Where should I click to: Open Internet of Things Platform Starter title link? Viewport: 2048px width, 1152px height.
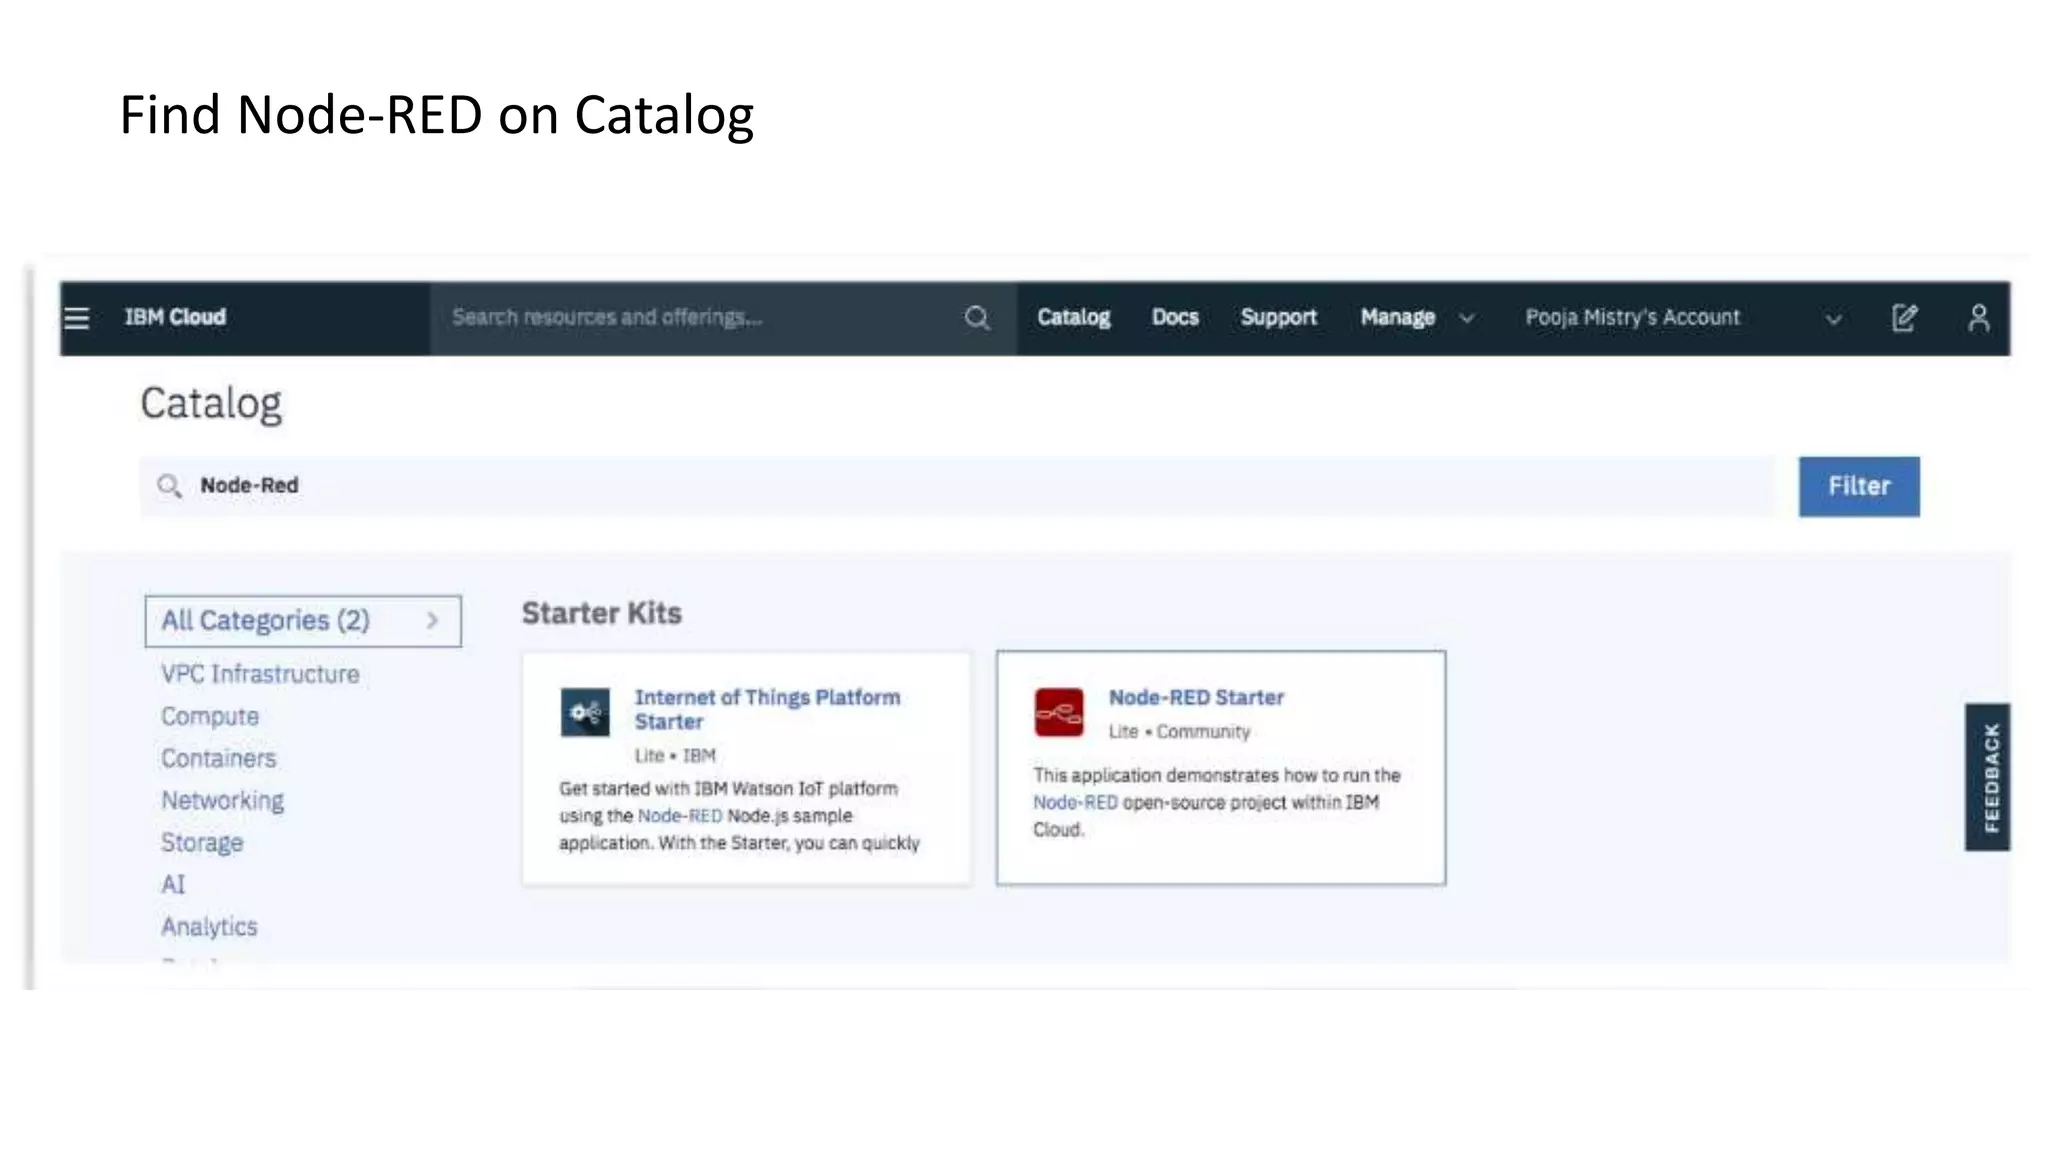[767, 709]
